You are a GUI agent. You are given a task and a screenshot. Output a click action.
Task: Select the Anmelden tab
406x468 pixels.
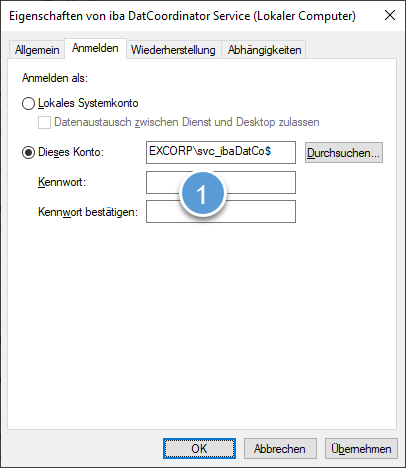[x=95, y=48]
